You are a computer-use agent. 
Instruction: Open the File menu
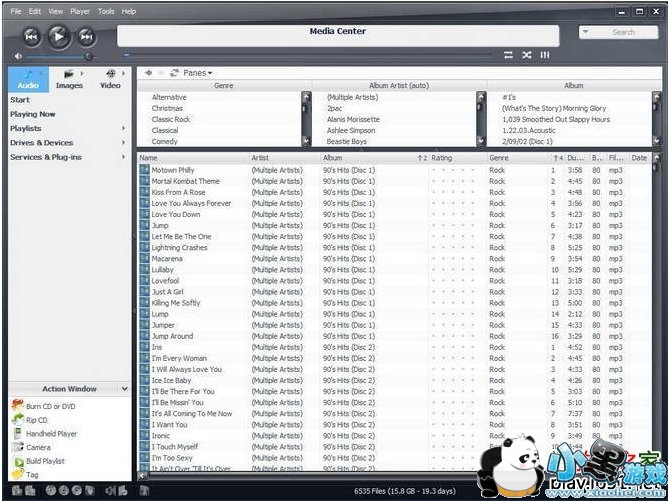pyautogui.click(x=16, y=12)
